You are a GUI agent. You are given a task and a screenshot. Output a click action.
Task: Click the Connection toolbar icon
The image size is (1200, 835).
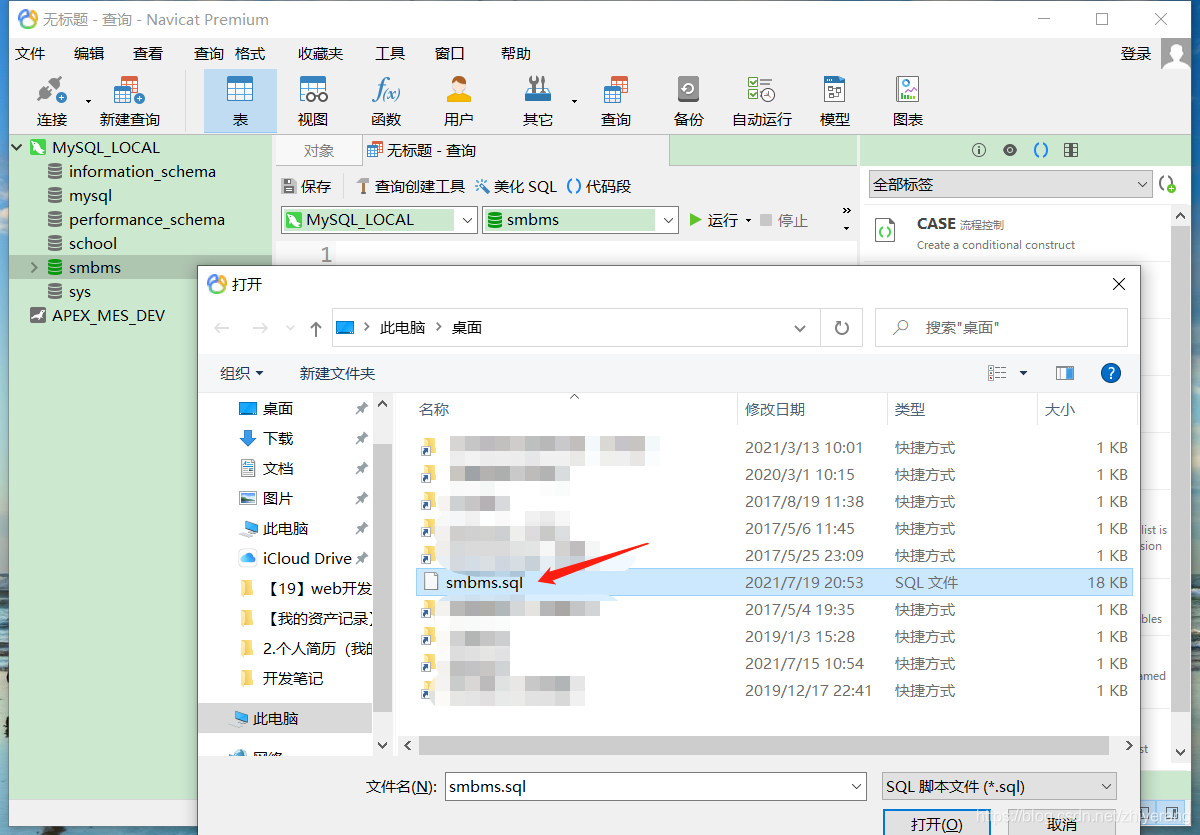pos(51,101)
